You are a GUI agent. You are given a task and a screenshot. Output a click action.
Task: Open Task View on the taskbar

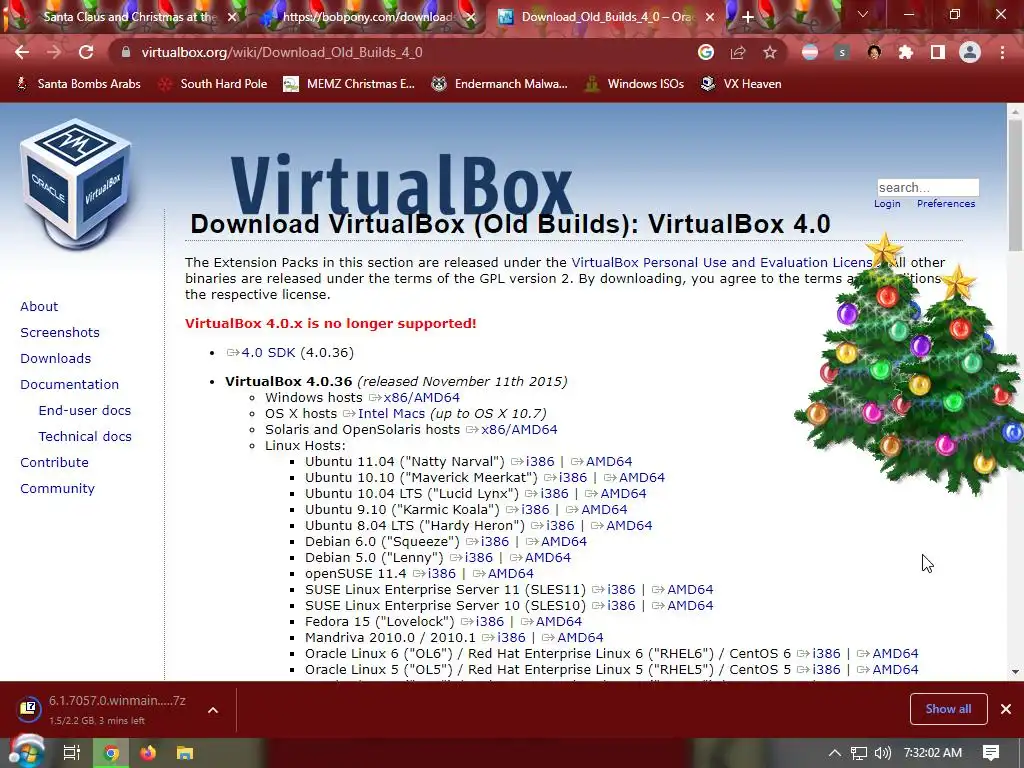coord(71,753)
